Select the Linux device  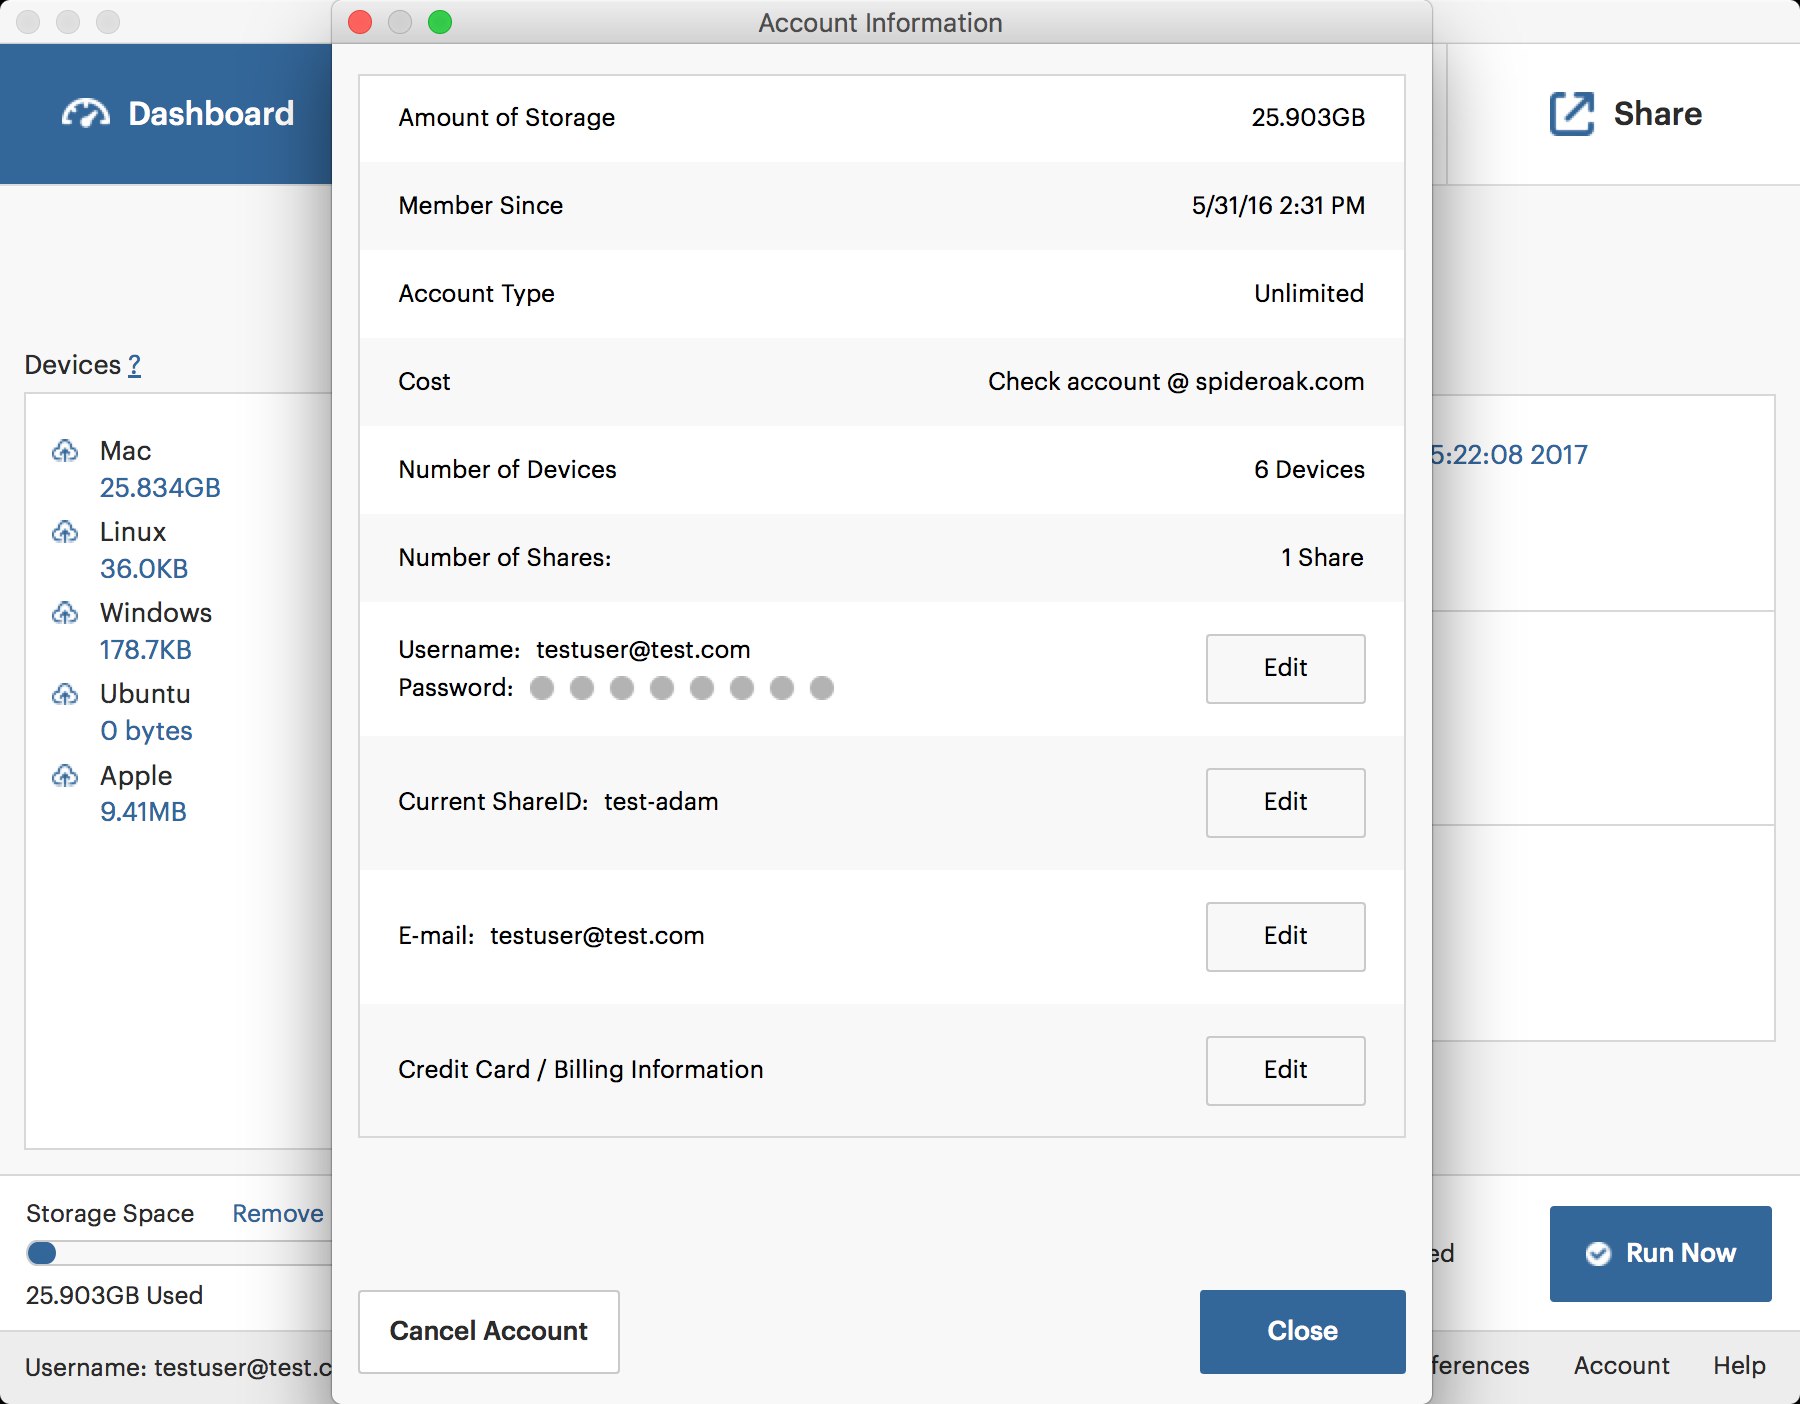point(133,532)
